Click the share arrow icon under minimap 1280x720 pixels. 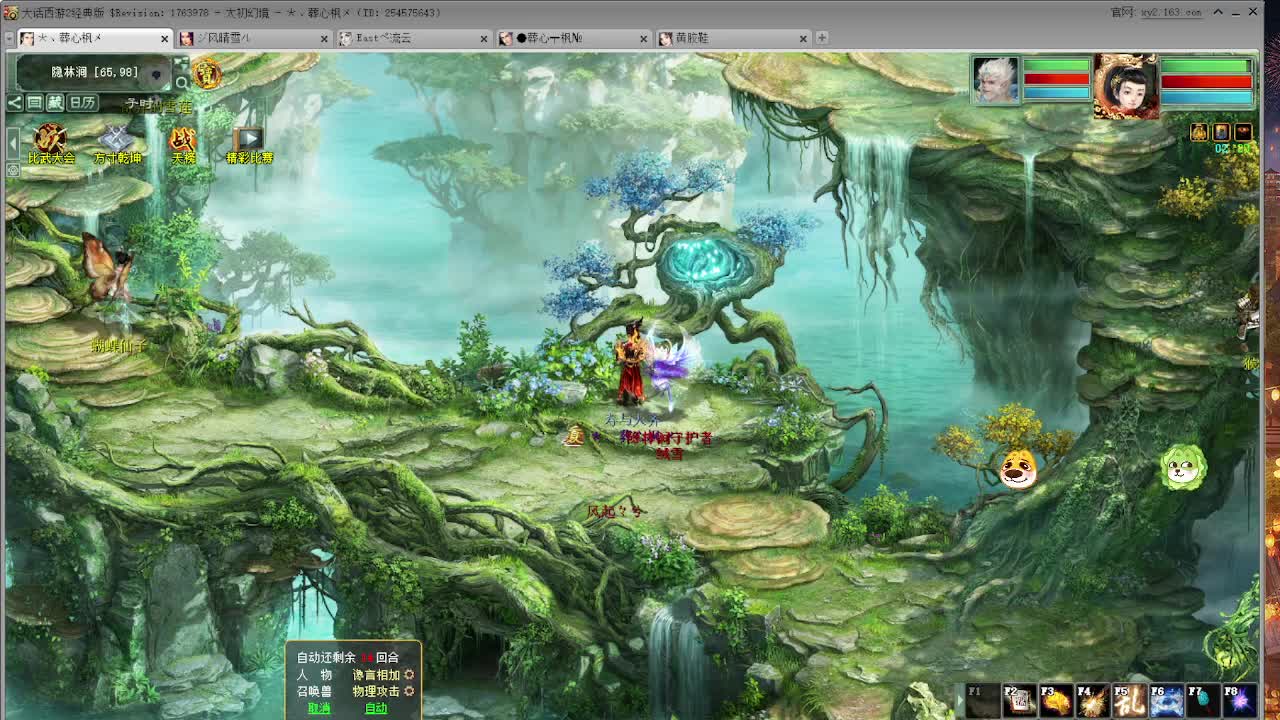pos(14,102)
